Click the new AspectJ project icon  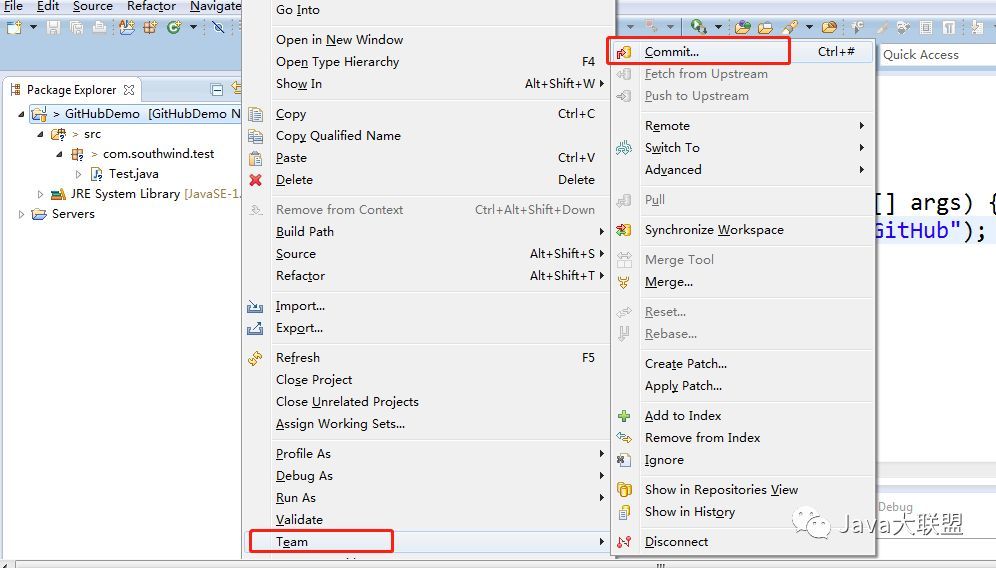(127, 27)
